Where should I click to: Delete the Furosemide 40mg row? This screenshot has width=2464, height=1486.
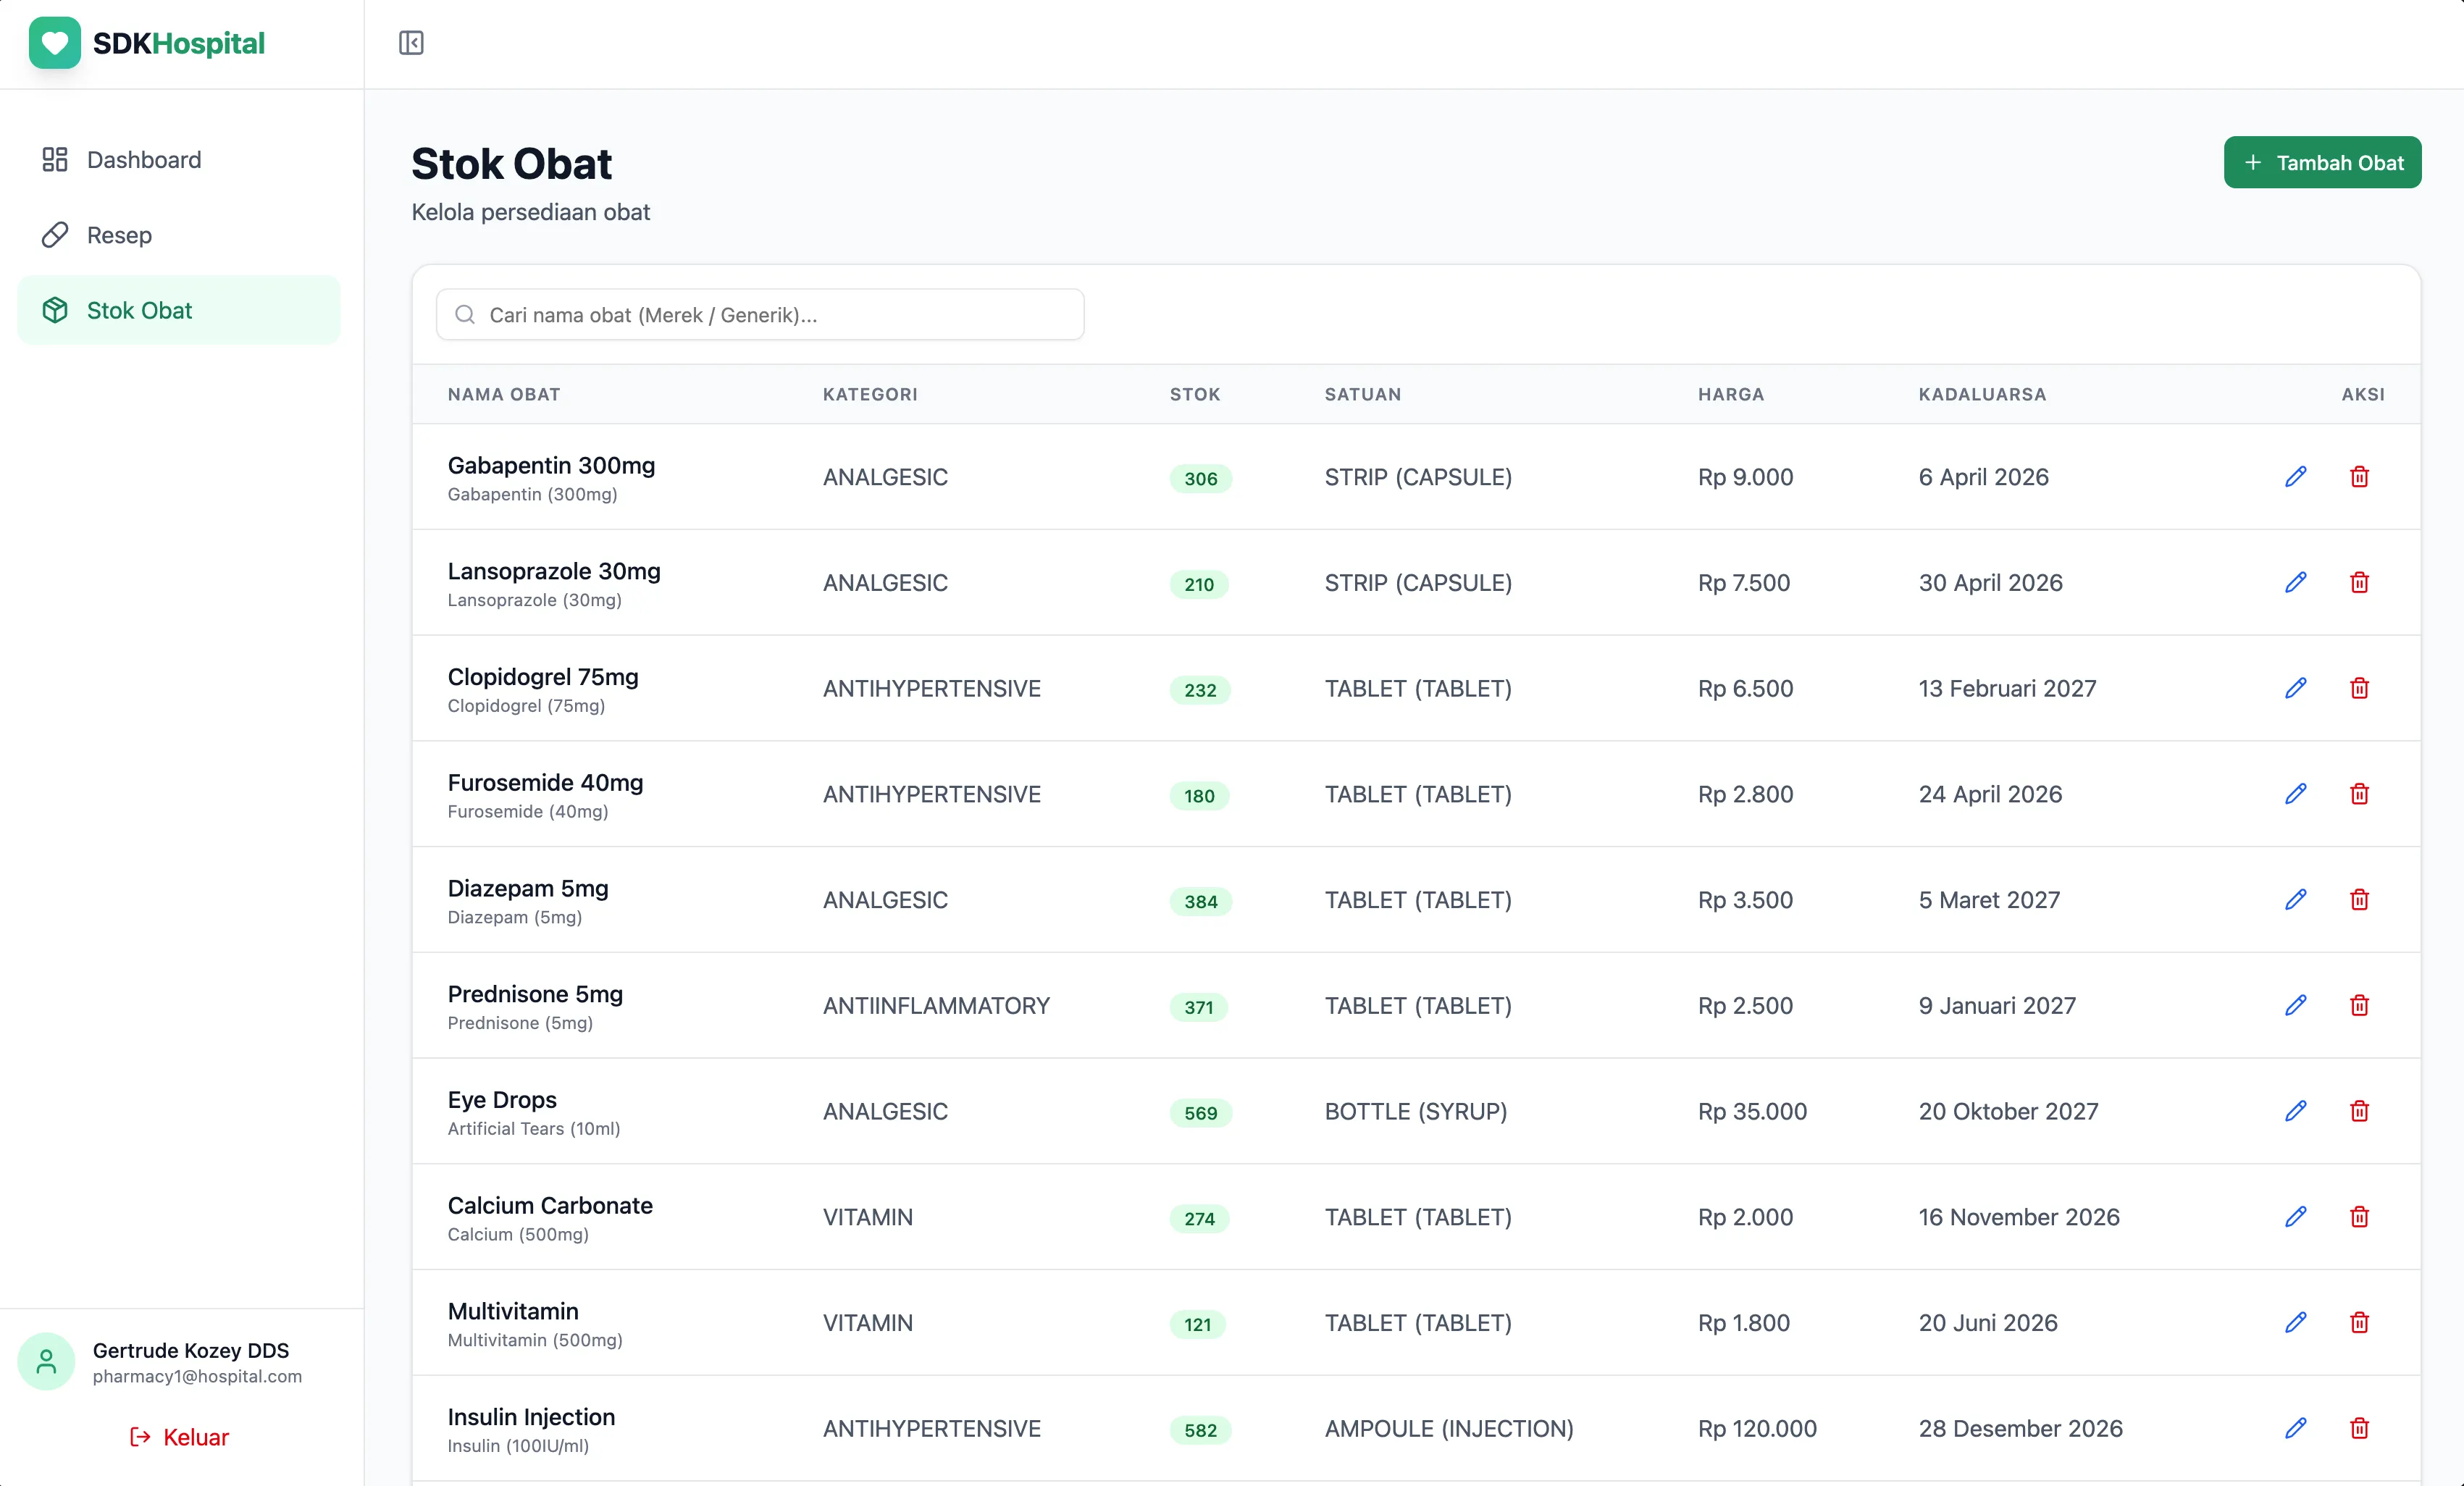click(x=2359, y=794)
